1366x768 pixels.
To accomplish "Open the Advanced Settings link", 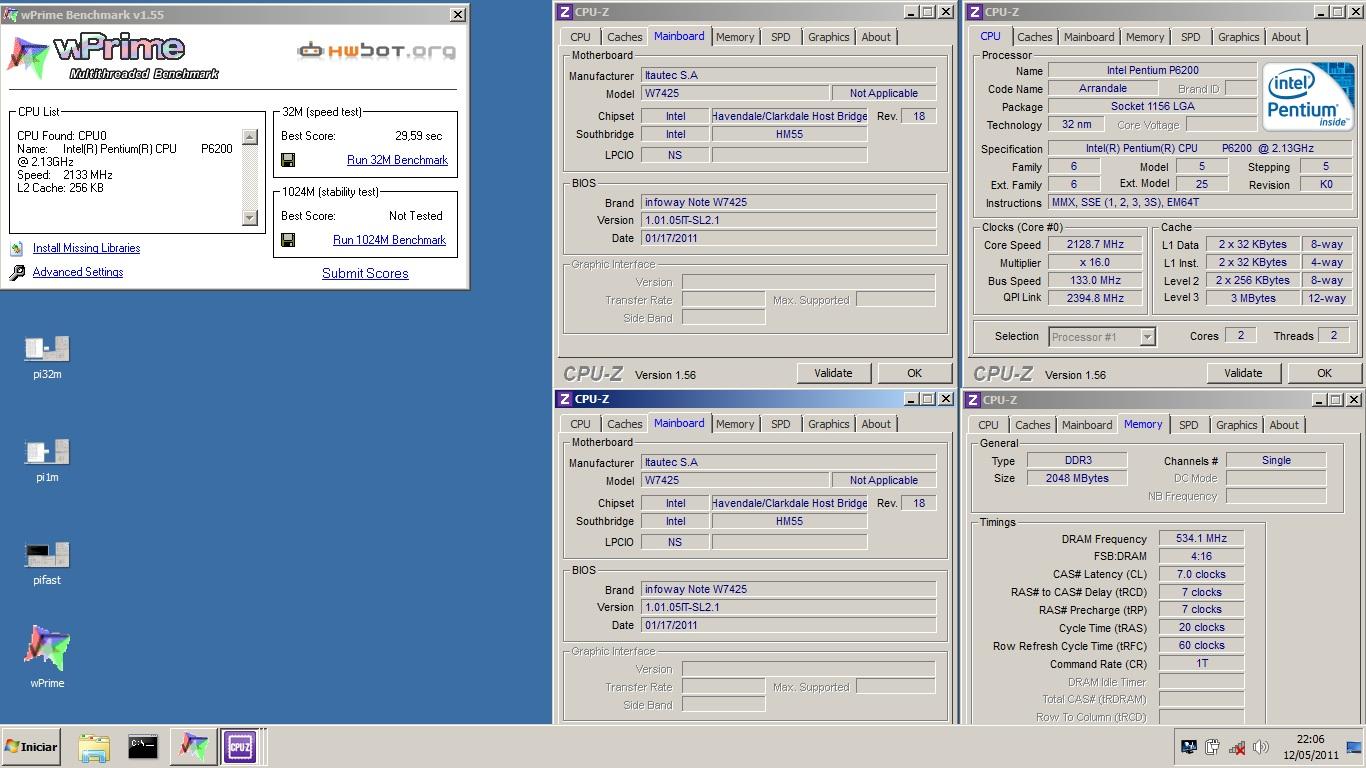I will (x=78, y=272).
